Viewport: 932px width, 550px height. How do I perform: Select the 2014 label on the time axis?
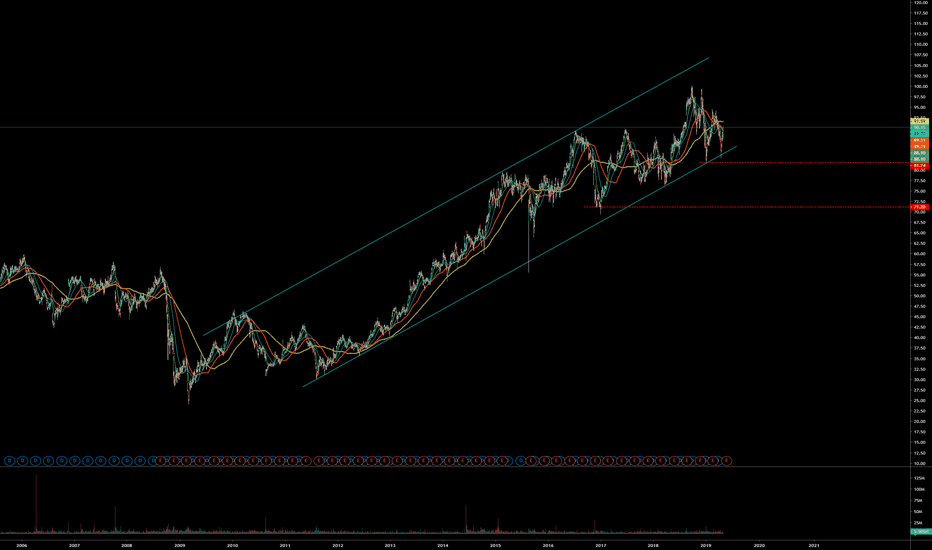click(x=443, y=545)
